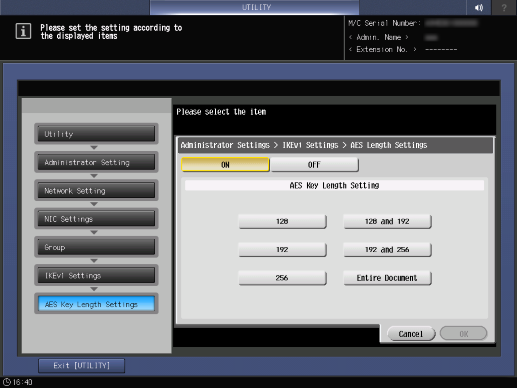The image size is (517, 388).
Task: Click the clock icon in status bar
Action: tap(7, 382)
